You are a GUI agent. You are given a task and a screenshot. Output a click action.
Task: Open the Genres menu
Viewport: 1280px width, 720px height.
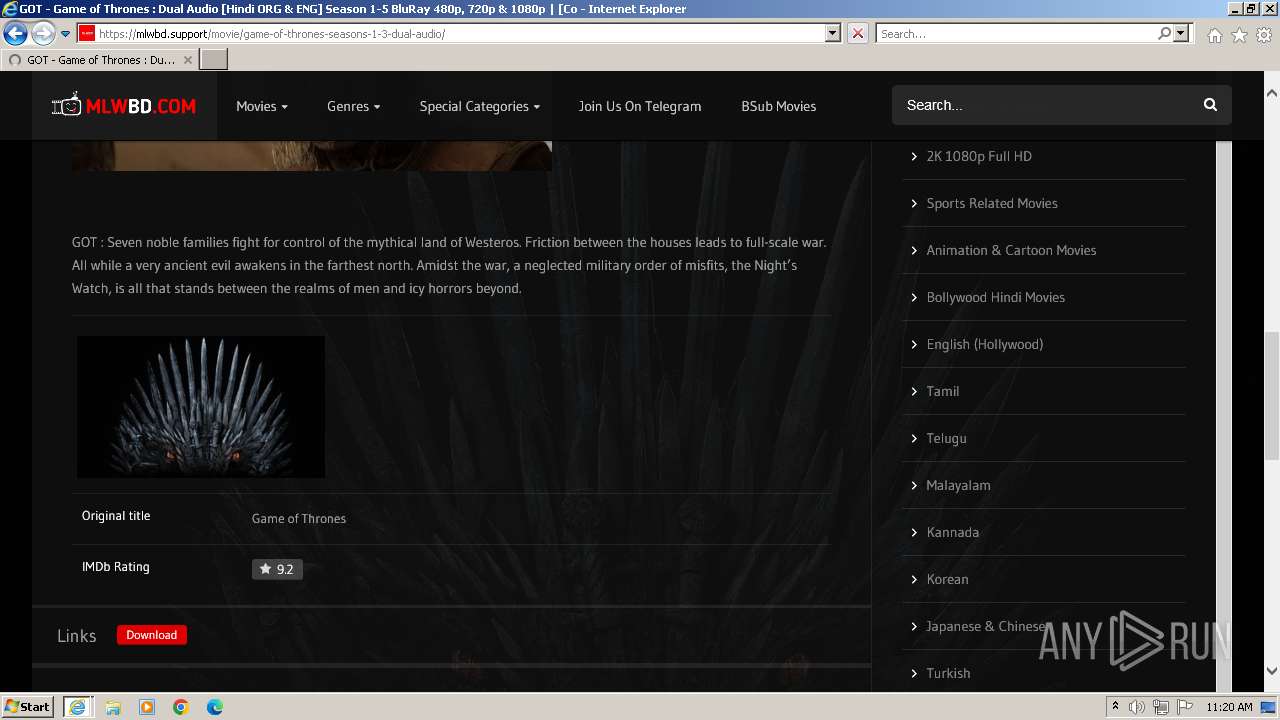pos(353,106)
